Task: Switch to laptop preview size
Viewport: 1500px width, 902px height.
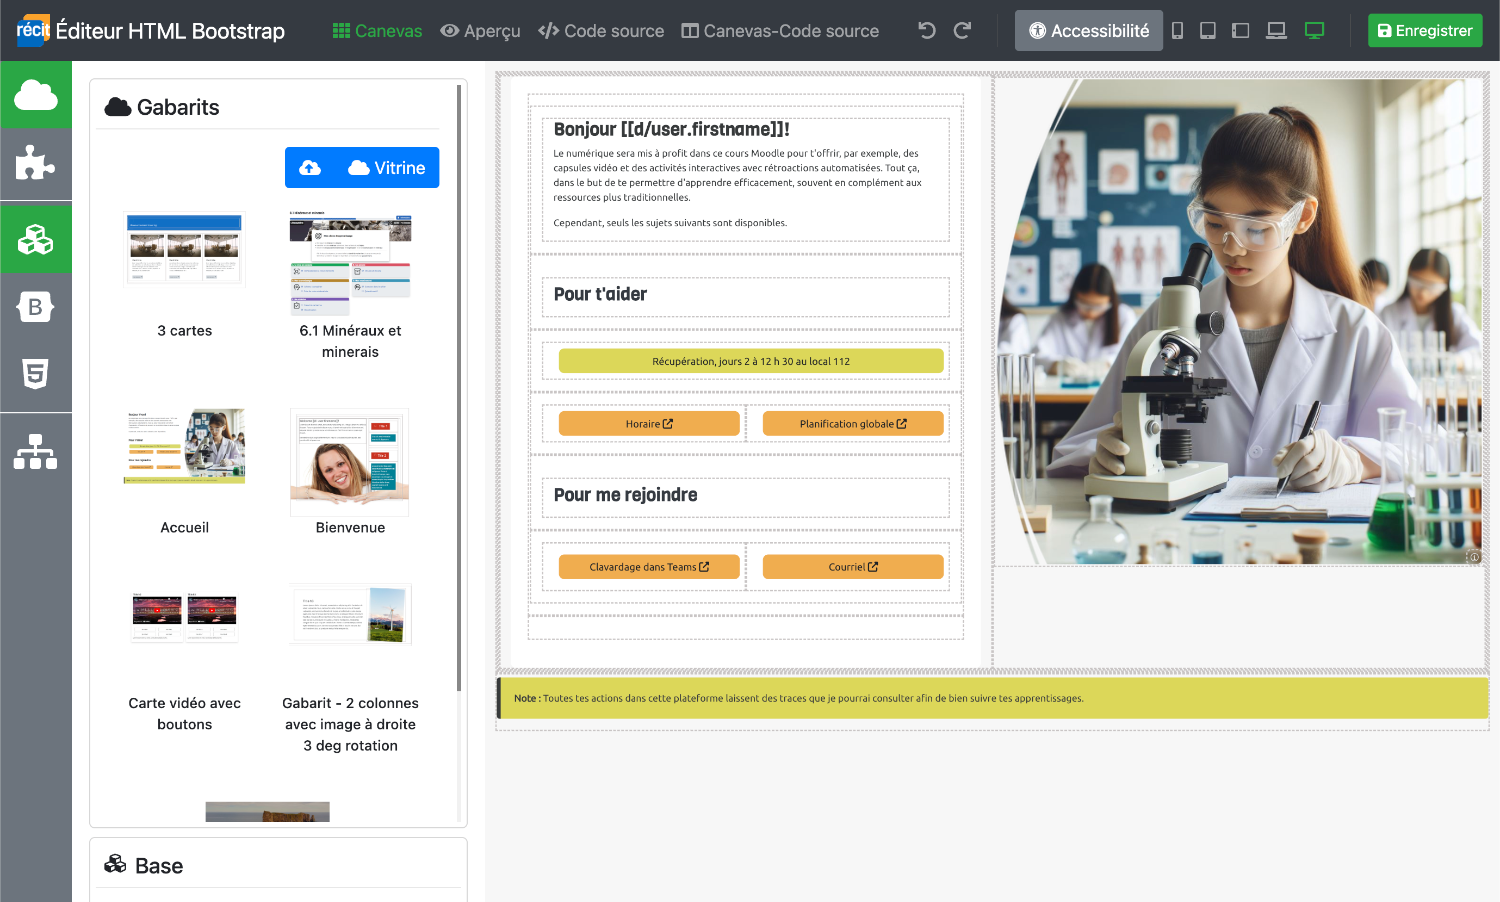Action: tap(1276, 31)
